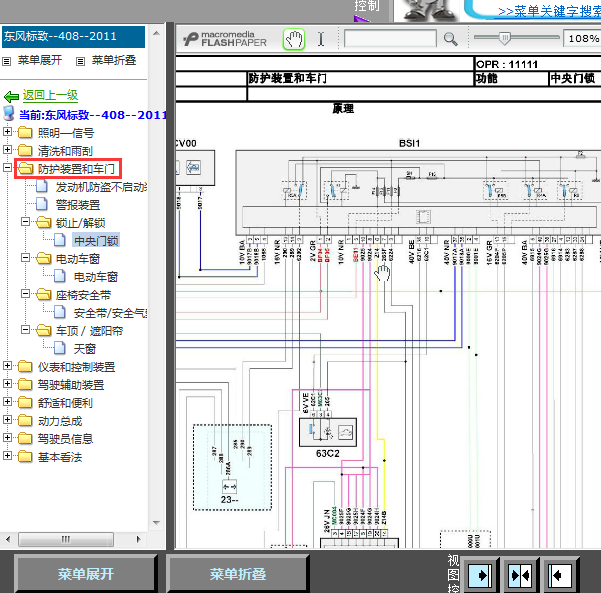Click the 菜单折叠 option at top of sidebar
This screenshot has width=601, height=593.
click(x=114, y=60)
